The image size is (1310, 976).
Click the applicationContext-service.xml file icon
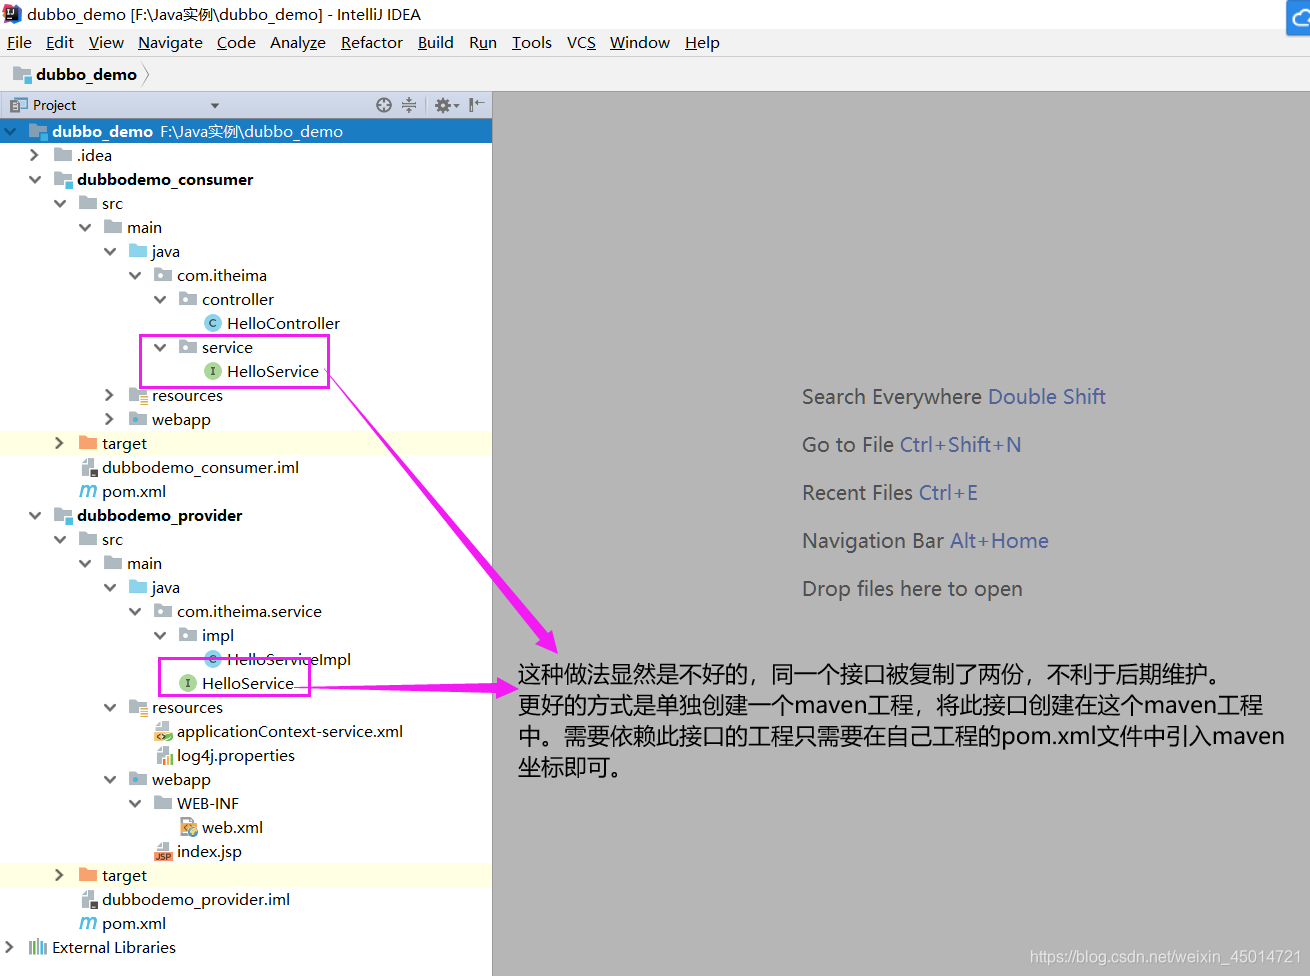[163, 731]
